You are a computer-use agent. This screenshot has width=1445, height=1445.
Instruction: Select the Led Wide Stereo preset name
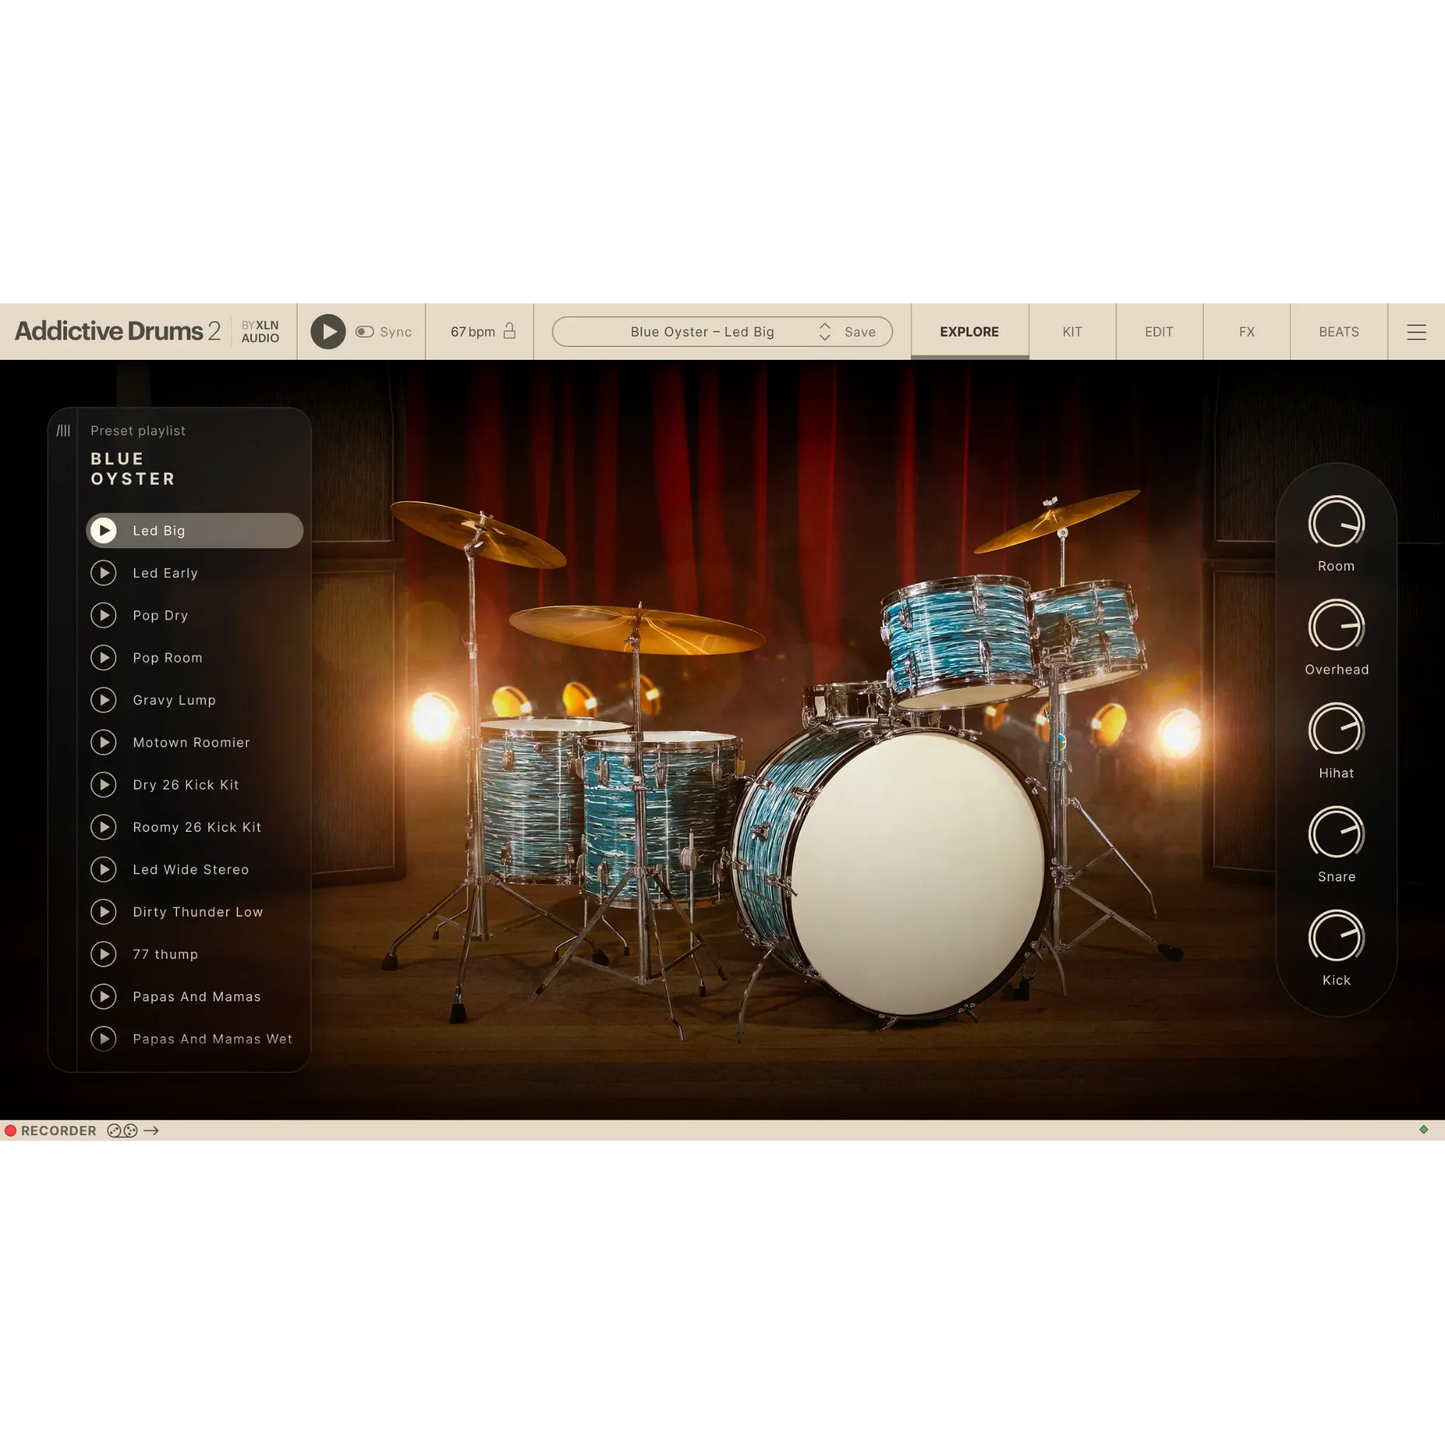coord(191,869)
